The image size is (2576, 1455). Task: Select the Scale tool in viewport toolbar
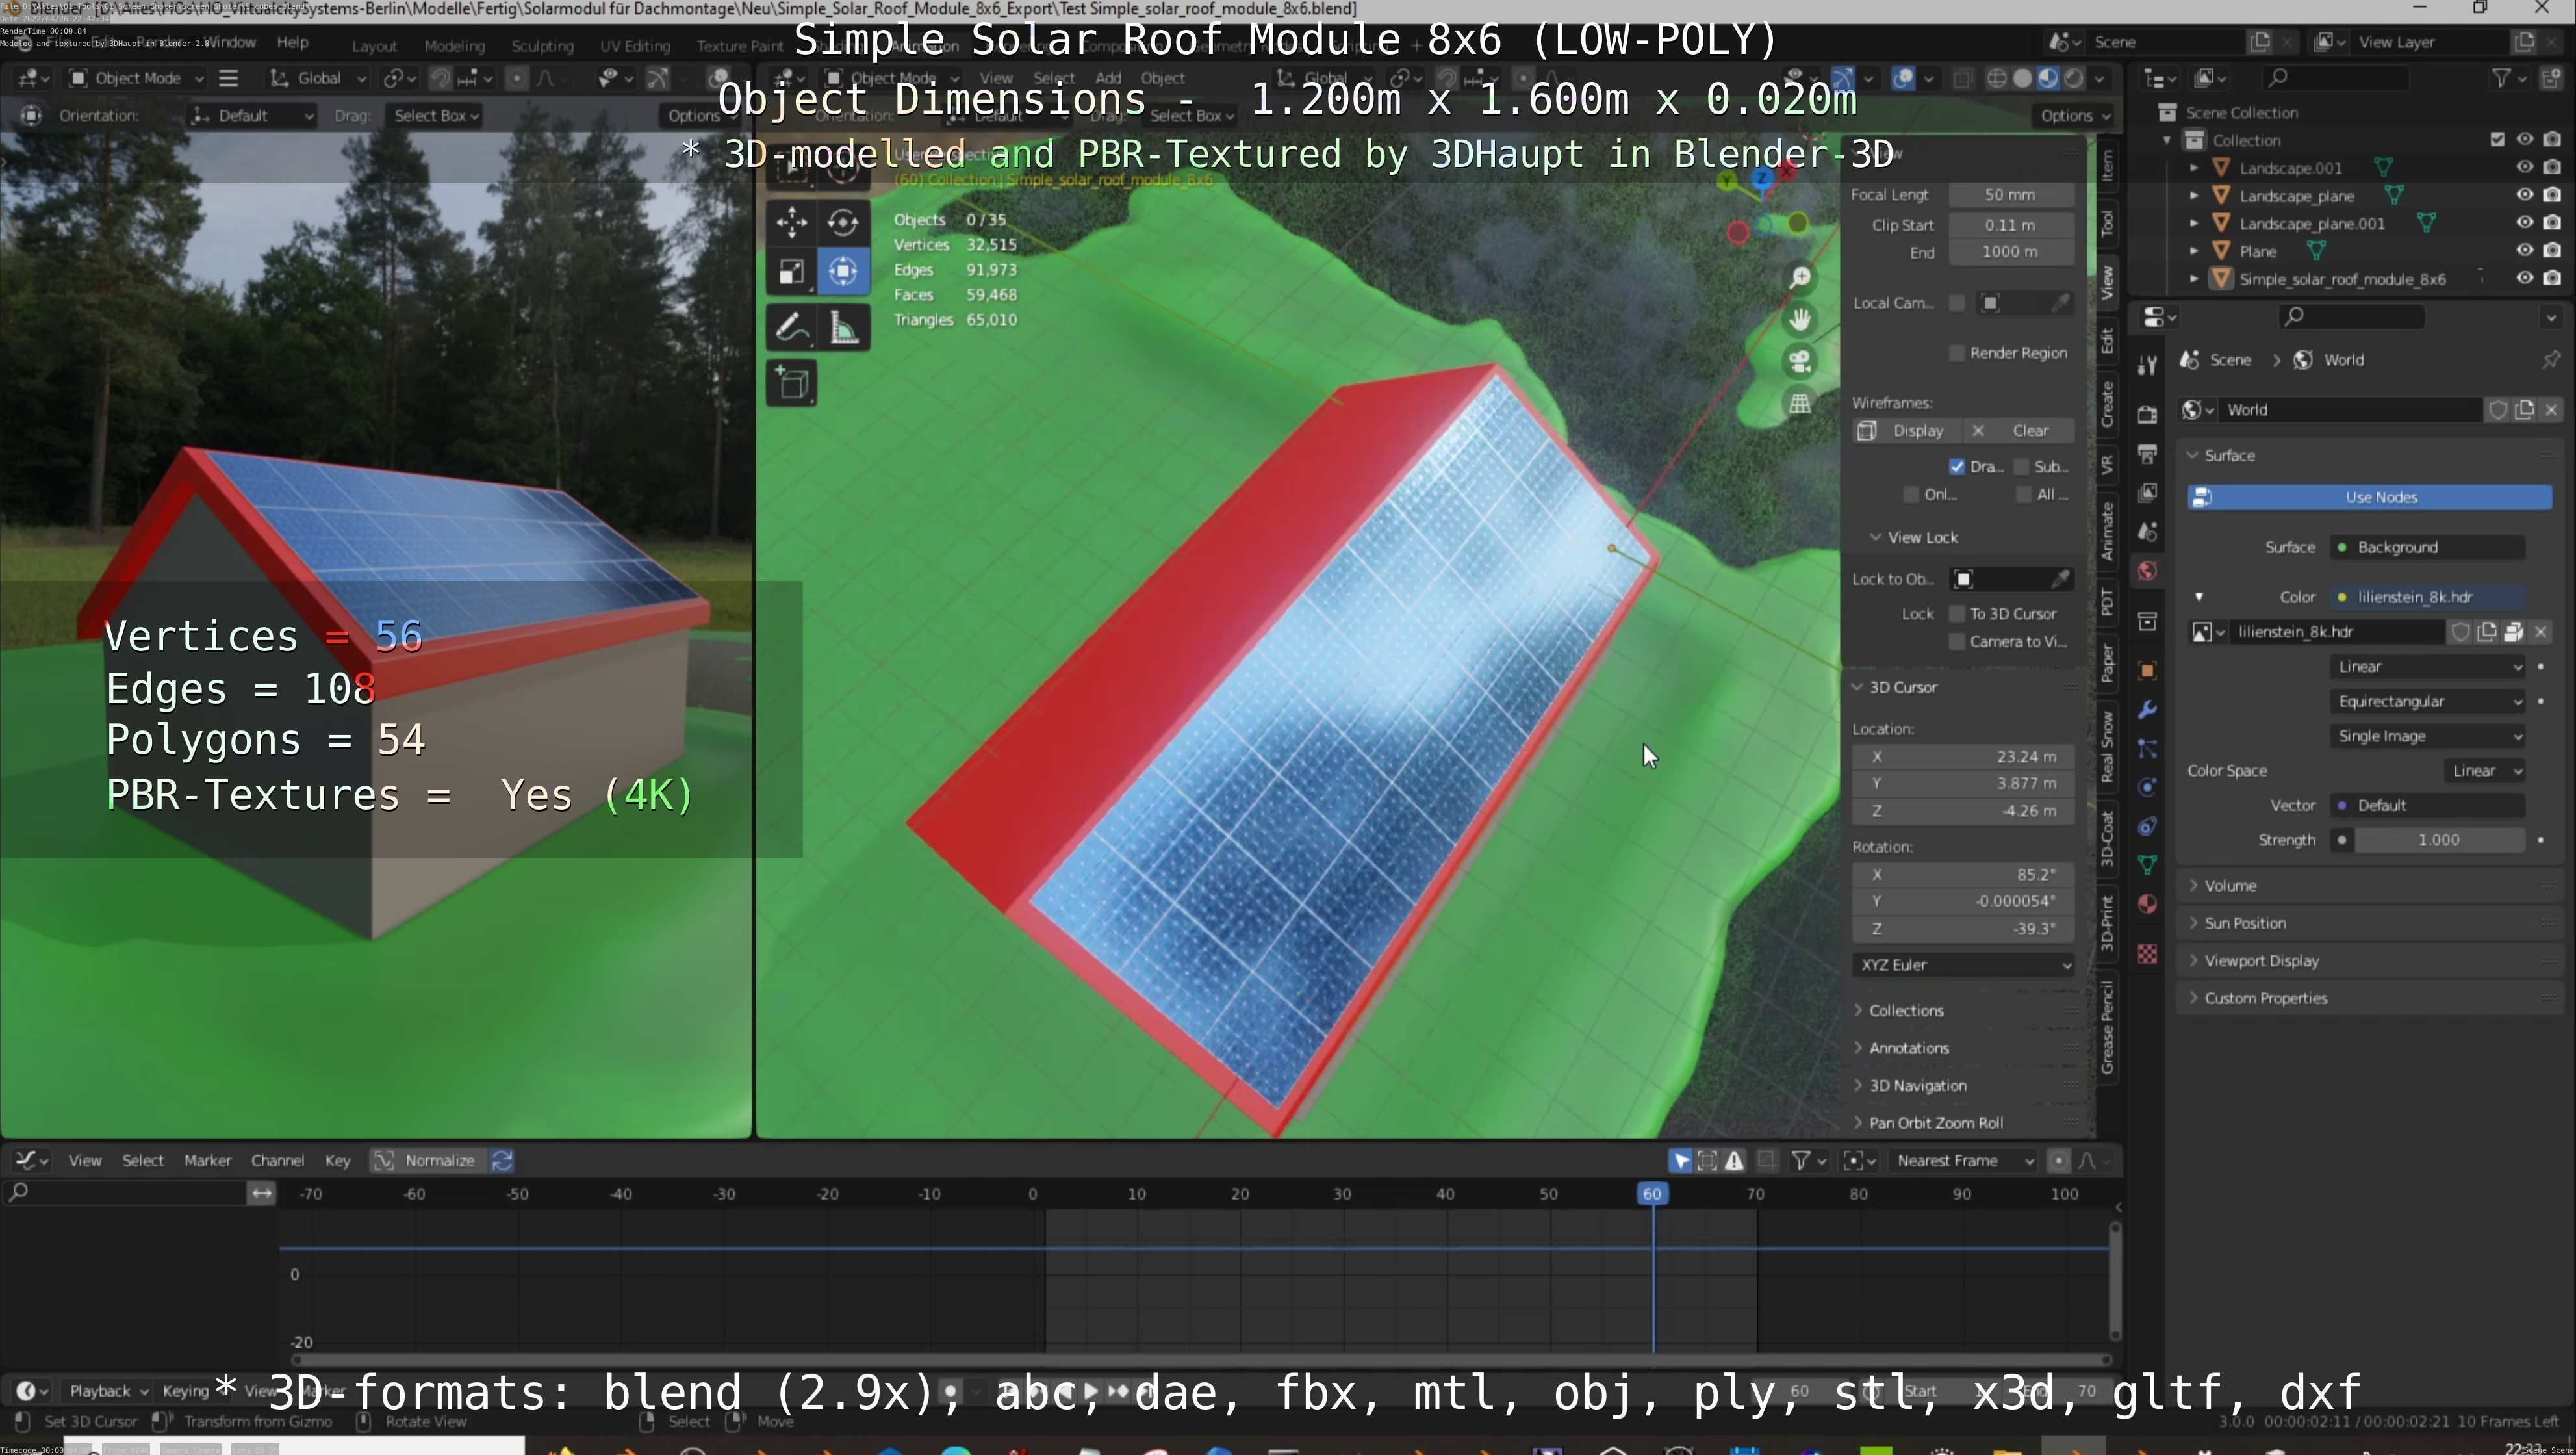click(x=791, y=271)
